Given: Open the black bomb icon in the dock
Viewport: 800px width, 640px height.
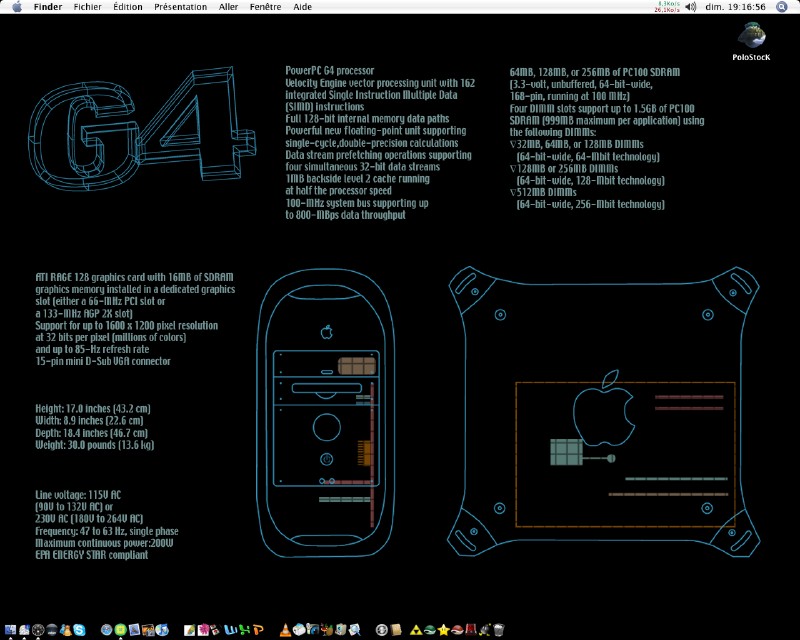Looking at the screenshot, I should pyautogui.click(x=485, y=630).
